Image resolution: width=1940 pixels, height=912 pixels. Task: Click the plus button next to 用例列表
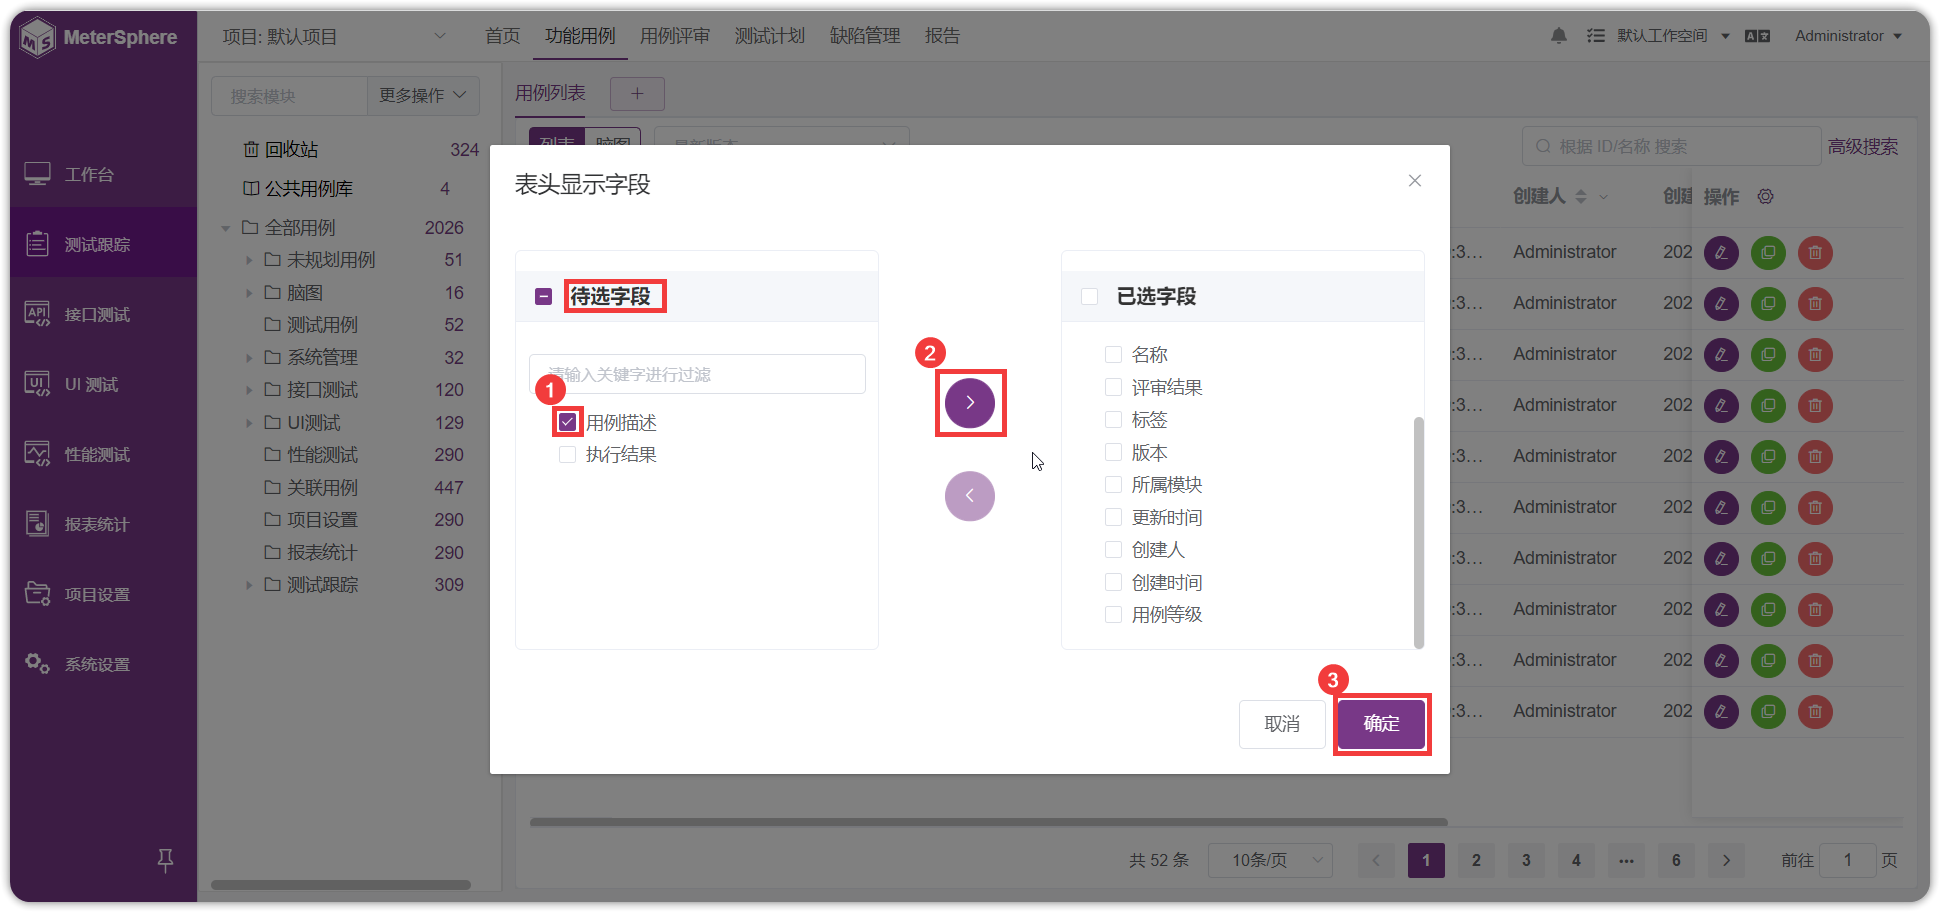637,94
